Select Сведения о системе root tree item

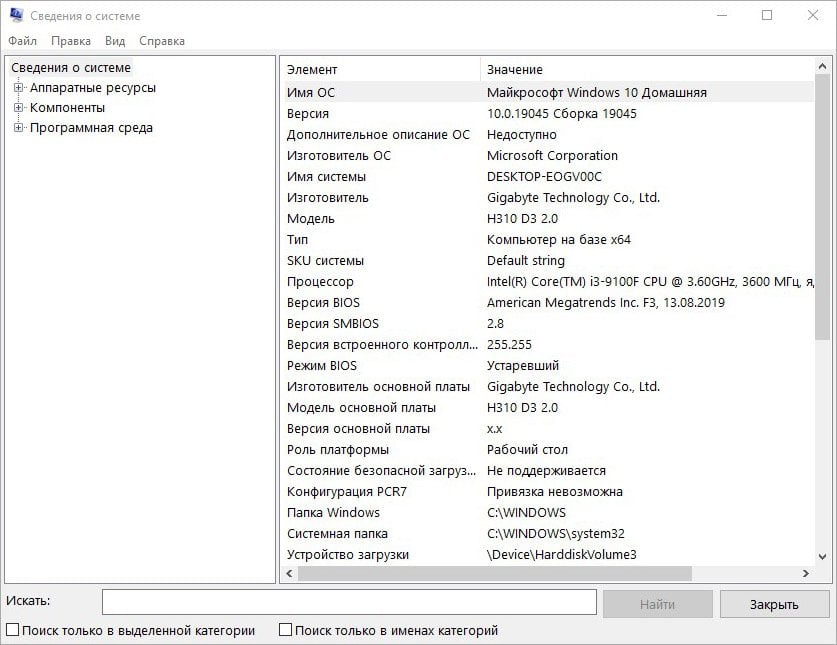click(x=71, y=68)
